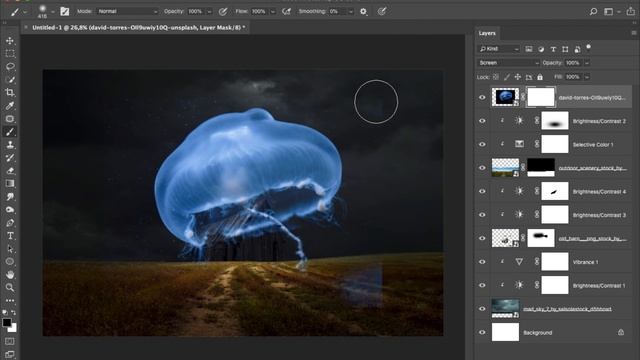The height and width of the screenshot is (360, 640).
Task: Toggle the layer filter on/off switch
Action: pos(589,47)
